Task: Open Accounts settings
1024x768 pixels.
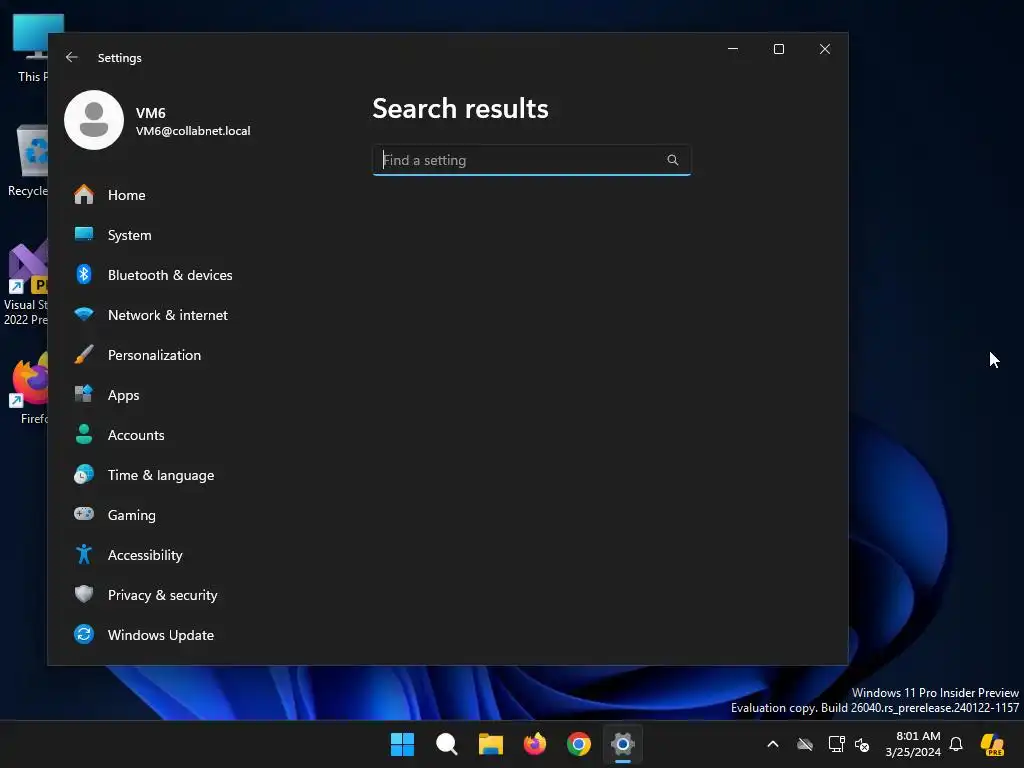Action: tap(136, 435)
